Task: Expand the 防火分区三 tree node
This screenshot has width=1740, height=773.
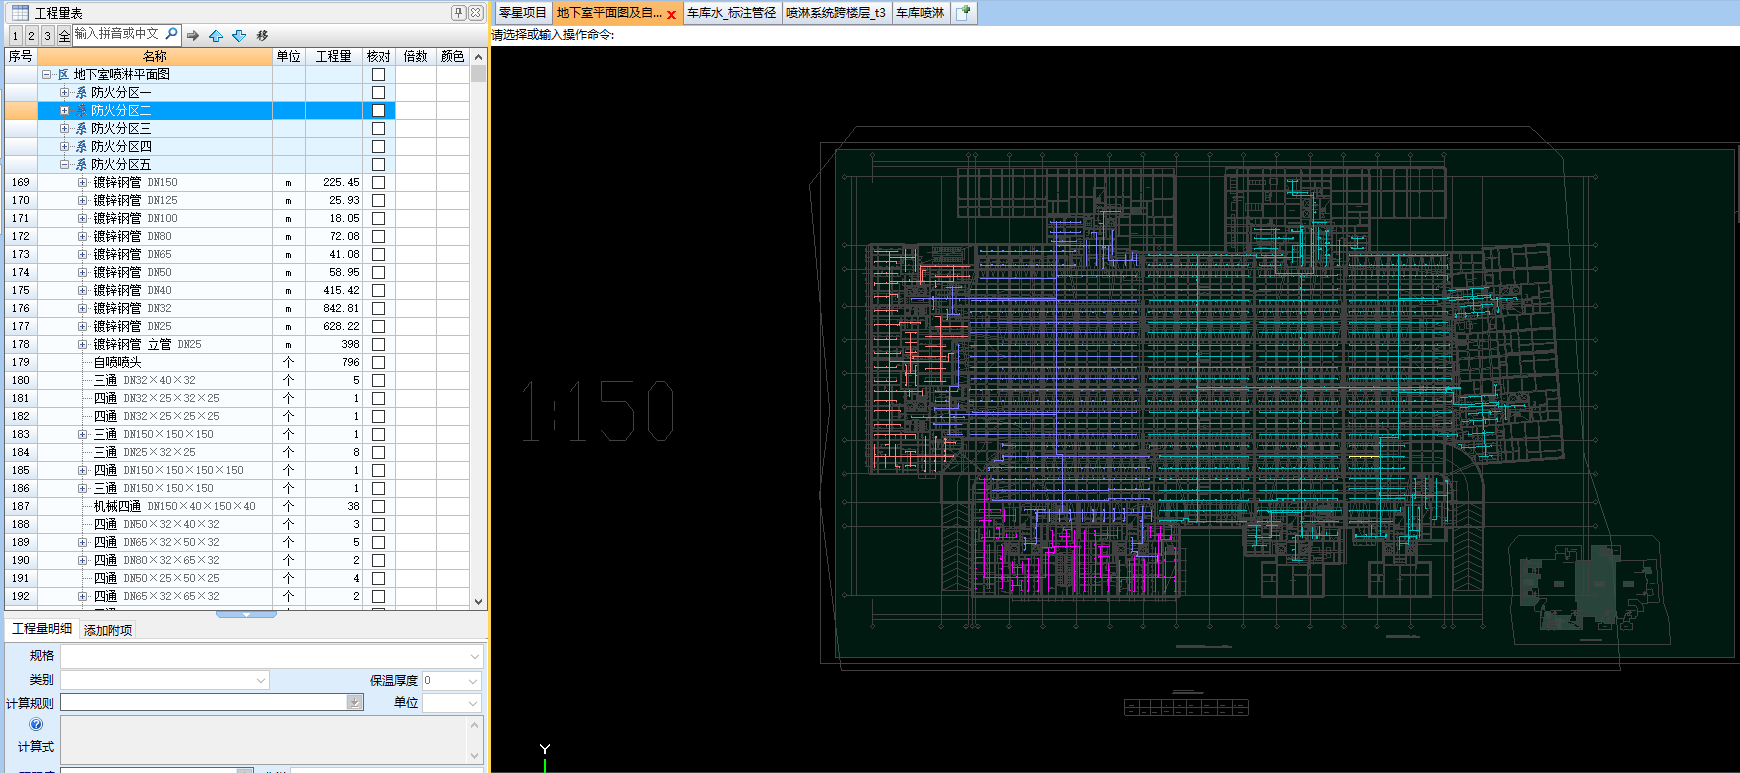Action: point(64,129)
